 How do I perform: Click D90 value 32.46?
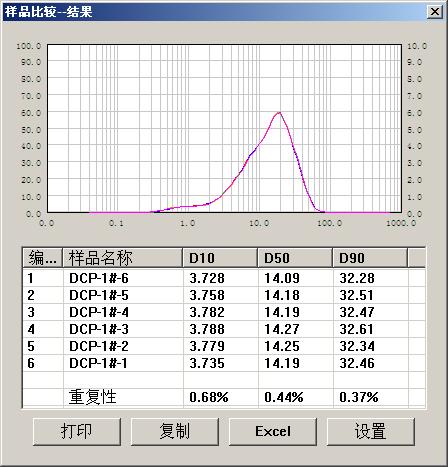click(x=357, y=363)
